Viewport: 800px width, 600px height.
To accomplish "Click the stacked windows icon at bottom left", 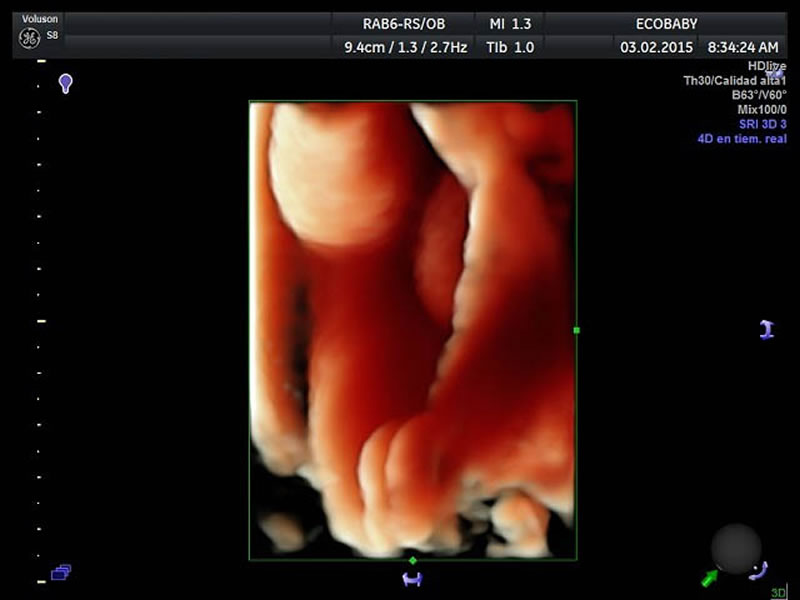I will click(61, 573).
